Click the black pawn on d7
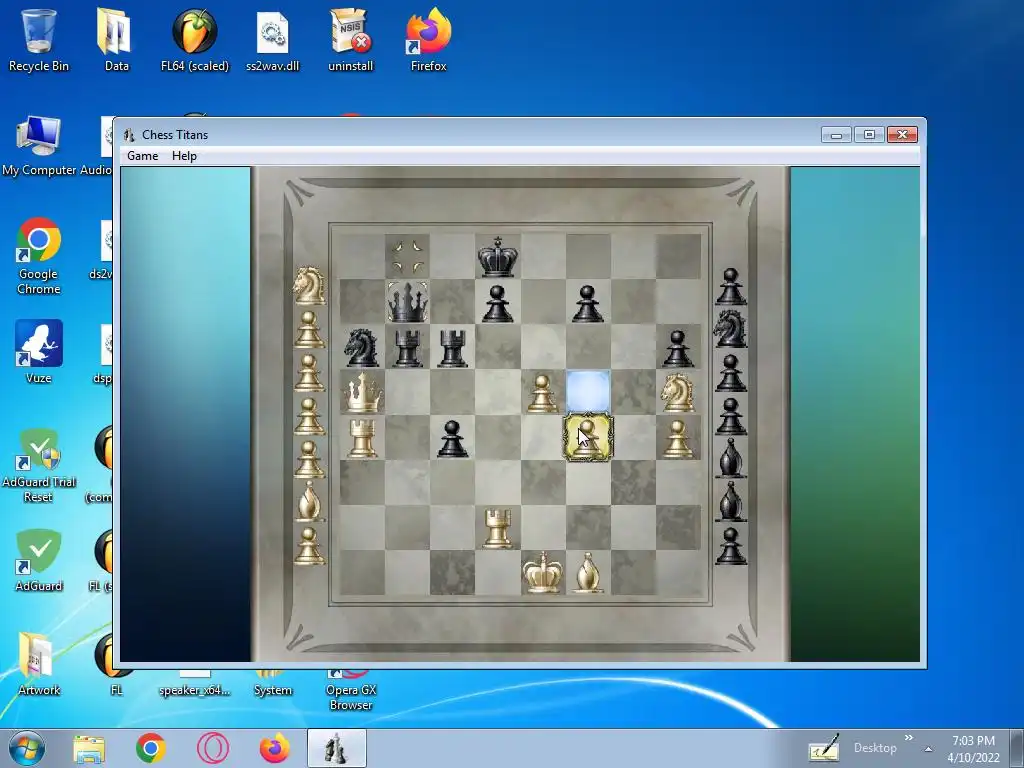Image resolution: width=1024 pixels, height=768 pixels. click(498, 303)
